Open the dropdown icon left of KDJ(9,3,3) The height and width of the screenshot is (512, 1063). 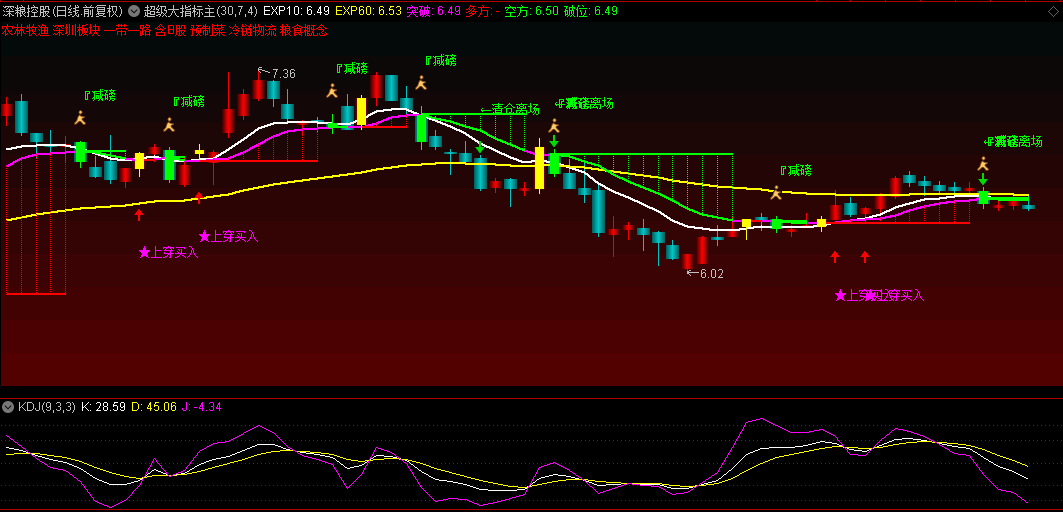(9, 407)
